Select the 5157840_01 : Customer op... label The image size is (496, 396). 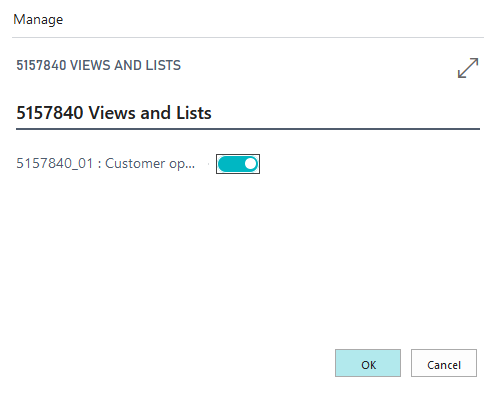[x=106, y=164]
